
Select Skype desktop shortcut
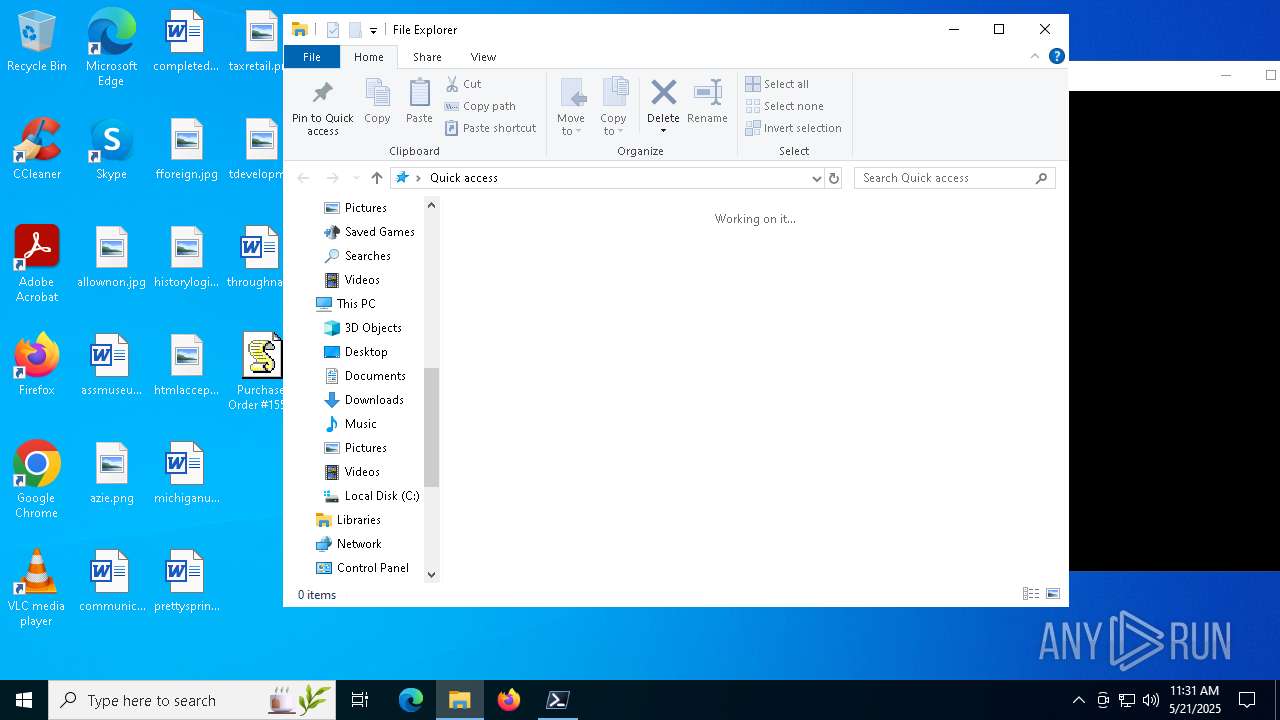(111, 150)
